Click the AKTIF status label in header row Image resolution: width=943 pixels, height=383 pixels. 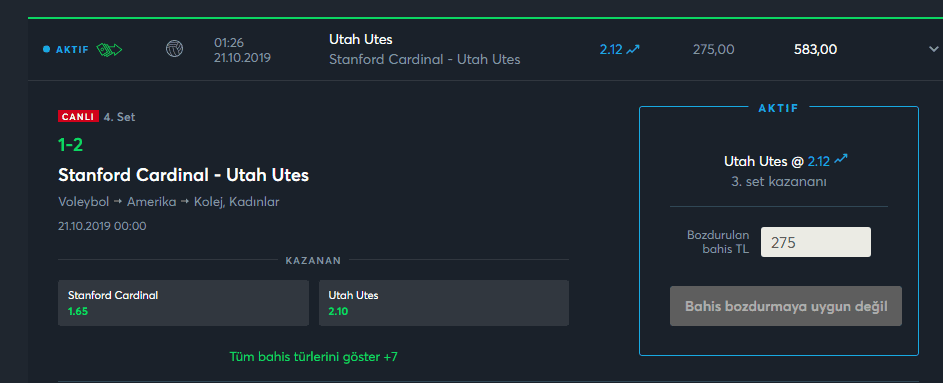coord(72,49)
